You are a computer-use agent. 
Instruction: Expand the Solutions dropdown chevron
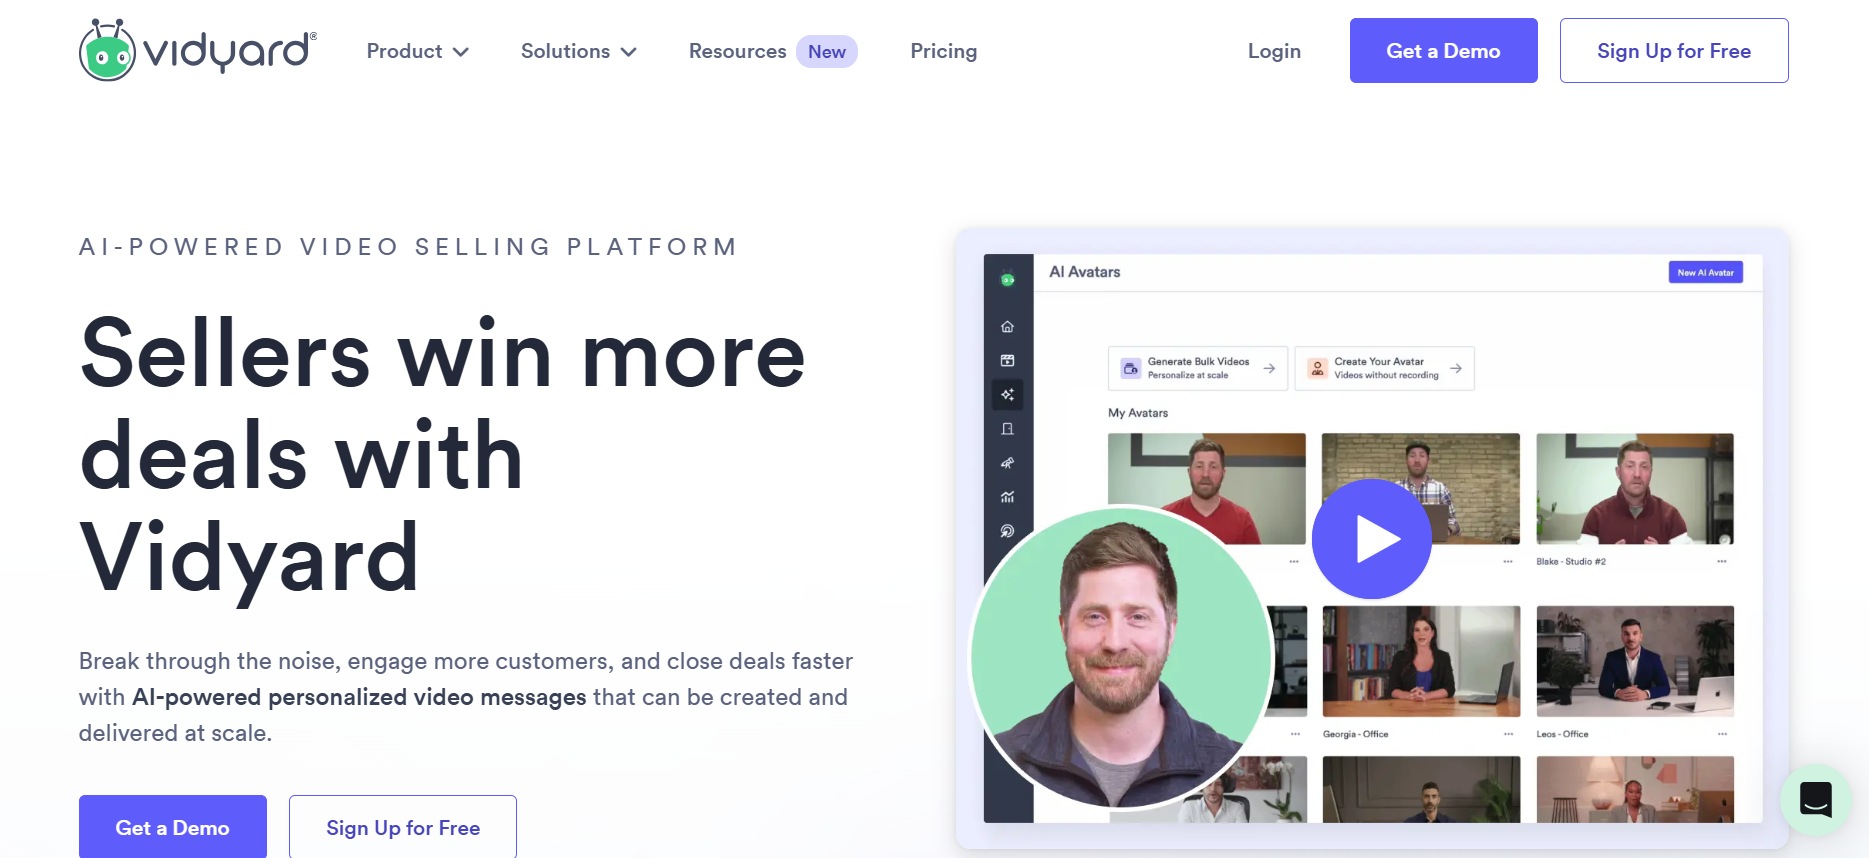click(x=629, y=52)
